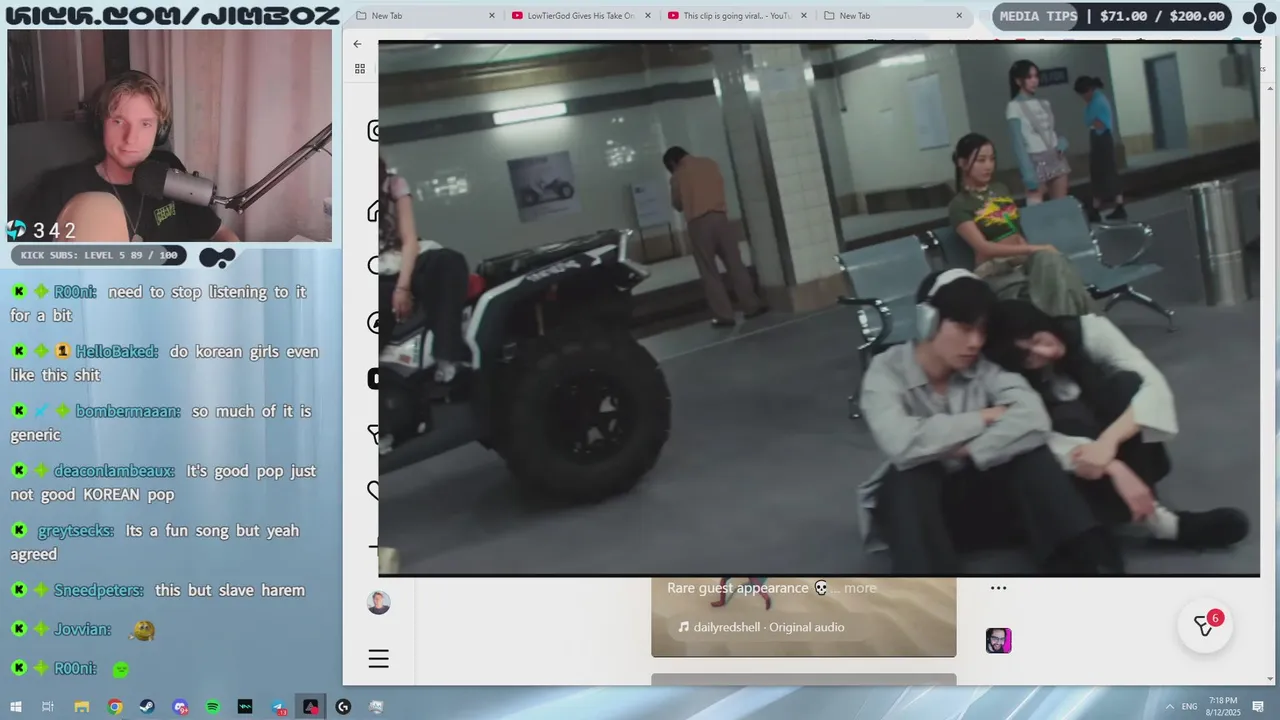The image size is (1280, 720).
Task: Open Task View on the taskbar
Action: click(47, 707)
